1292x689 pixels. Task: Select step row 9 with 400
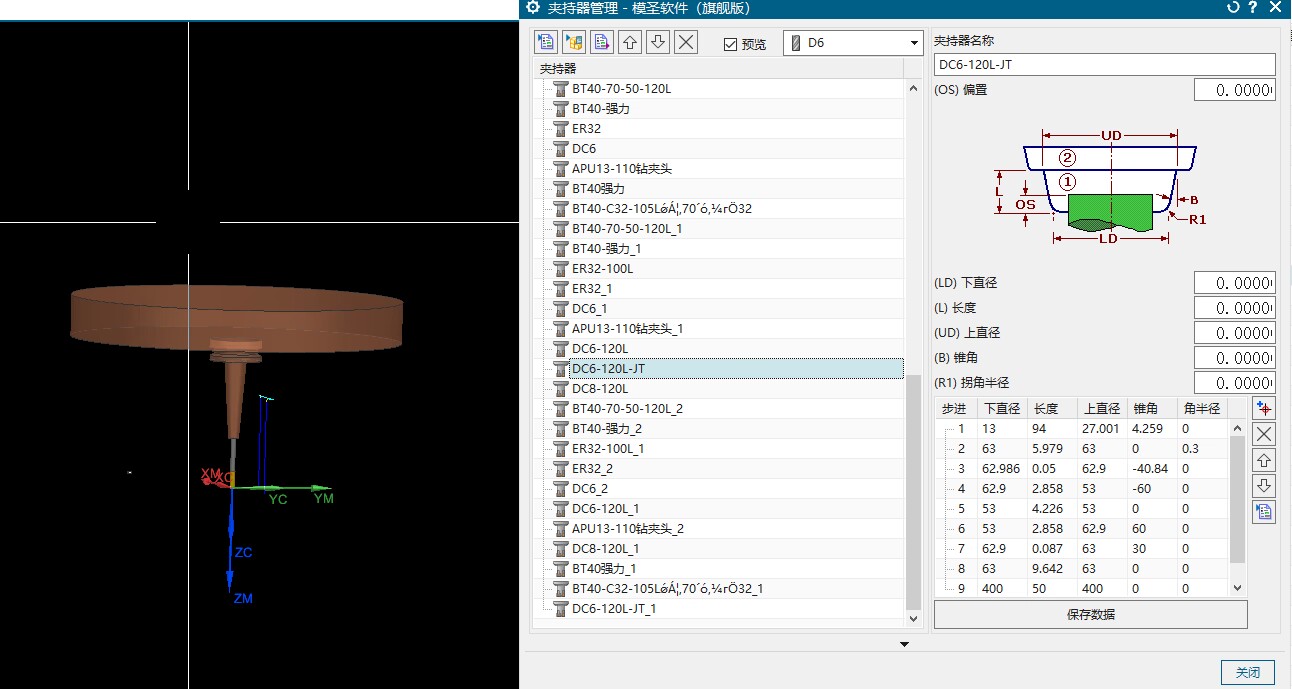click(x=1082, y=588)
